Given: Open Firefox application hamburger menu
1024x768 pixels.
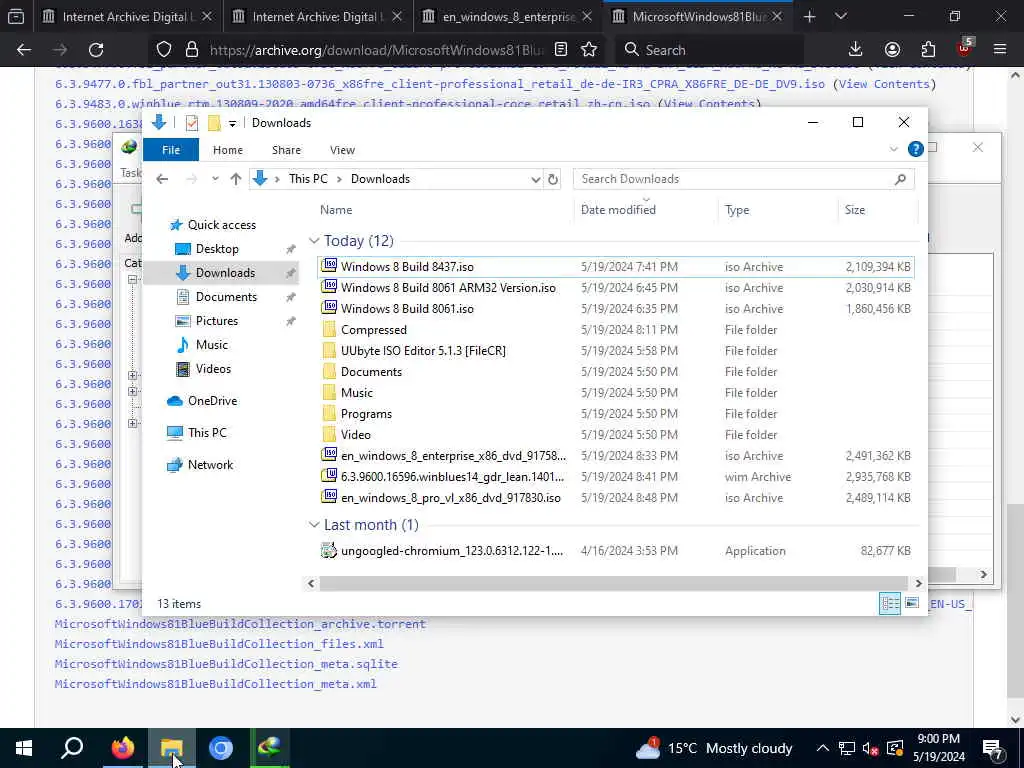Looking at the screenshot, I should click(1000, 50).
